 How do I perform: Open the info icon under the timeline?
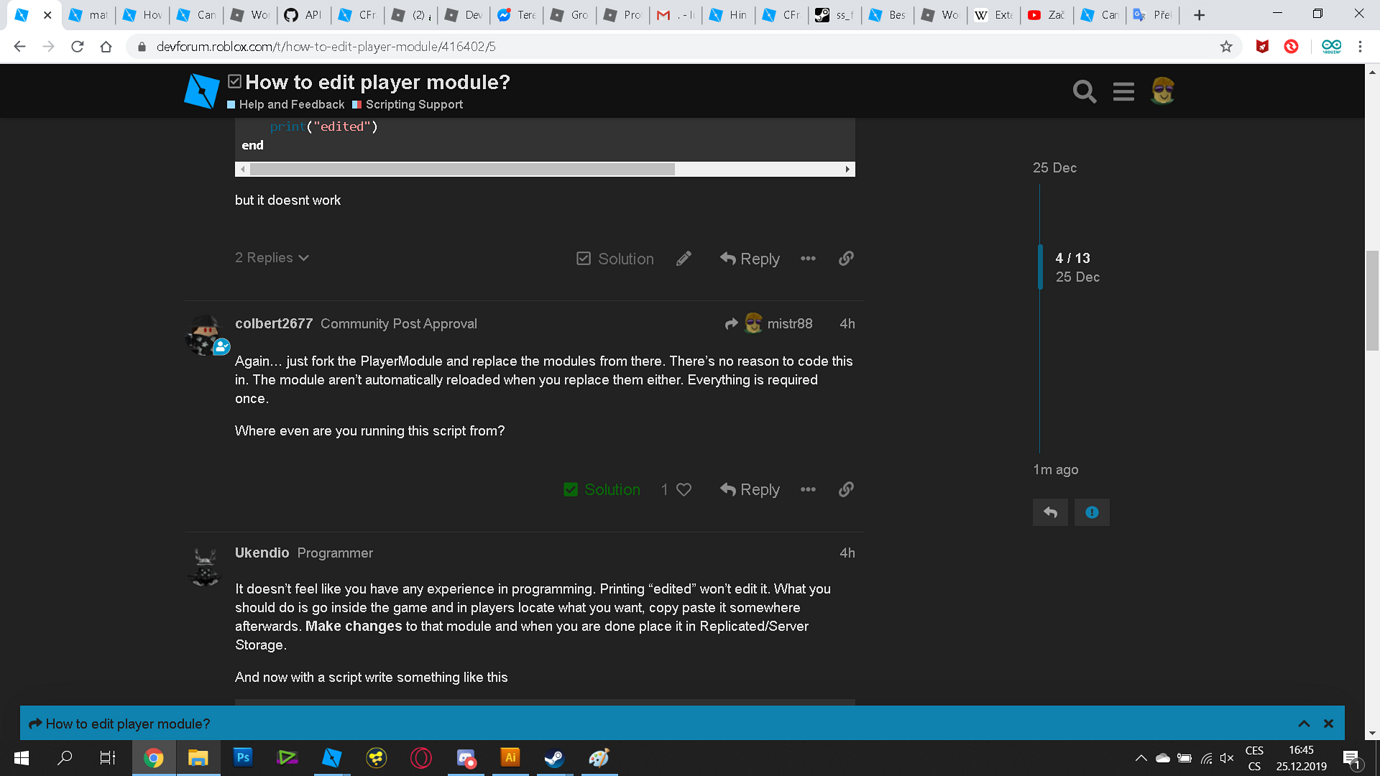[1092, 512]
